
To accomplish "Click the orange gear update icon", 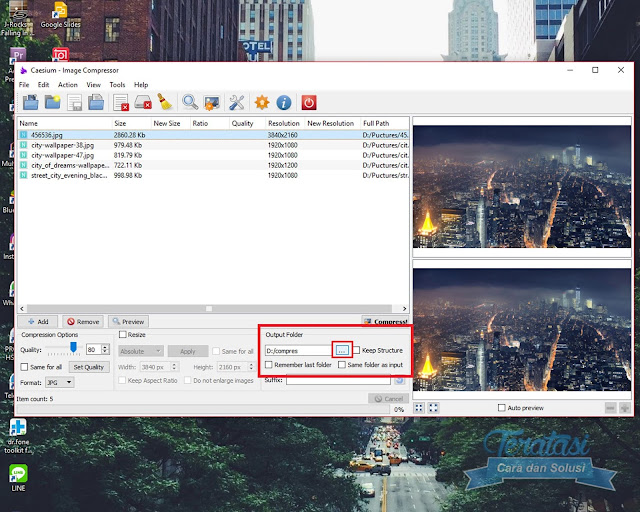I will click(x=262, y=102).
